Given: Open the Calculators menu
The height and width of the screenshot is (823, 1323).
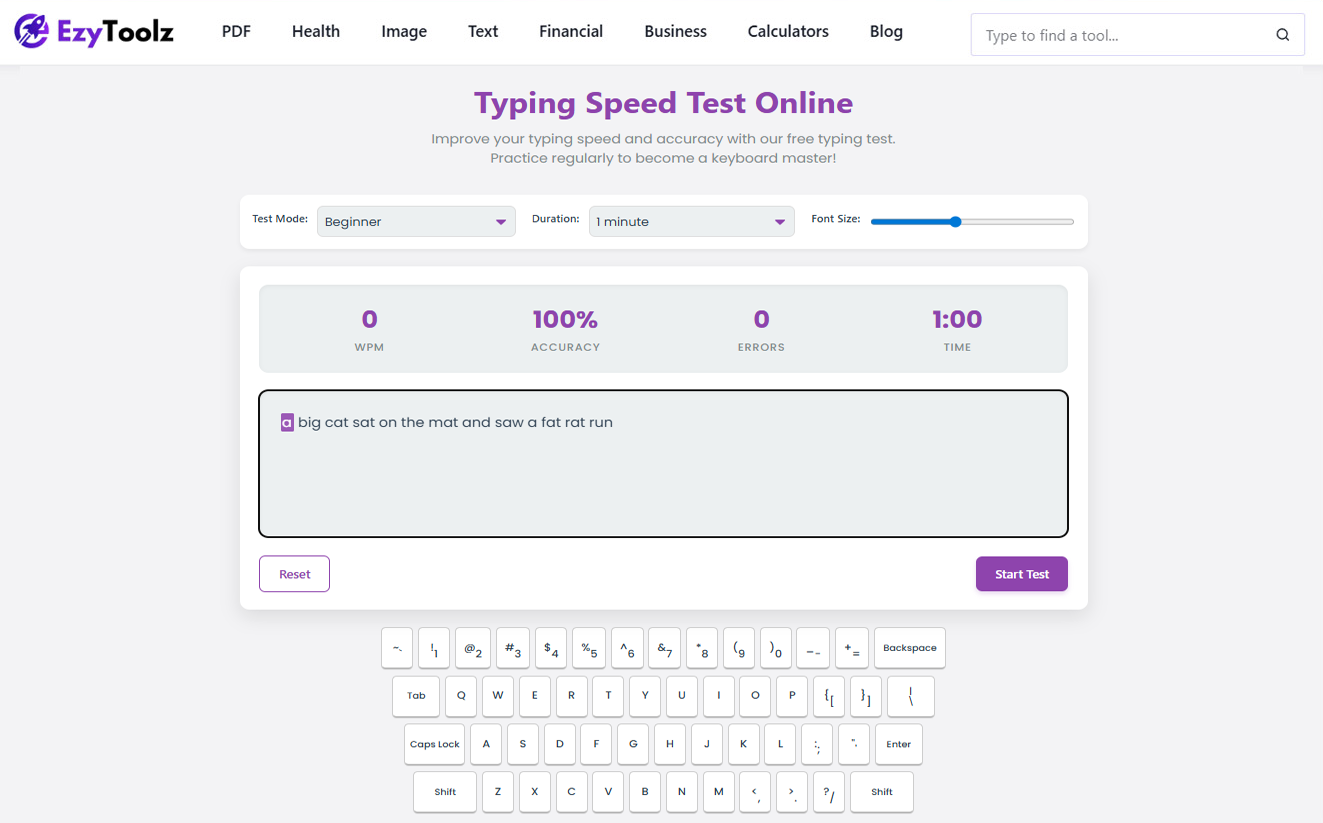Looking at the screenshot, I should click(787, 31).
